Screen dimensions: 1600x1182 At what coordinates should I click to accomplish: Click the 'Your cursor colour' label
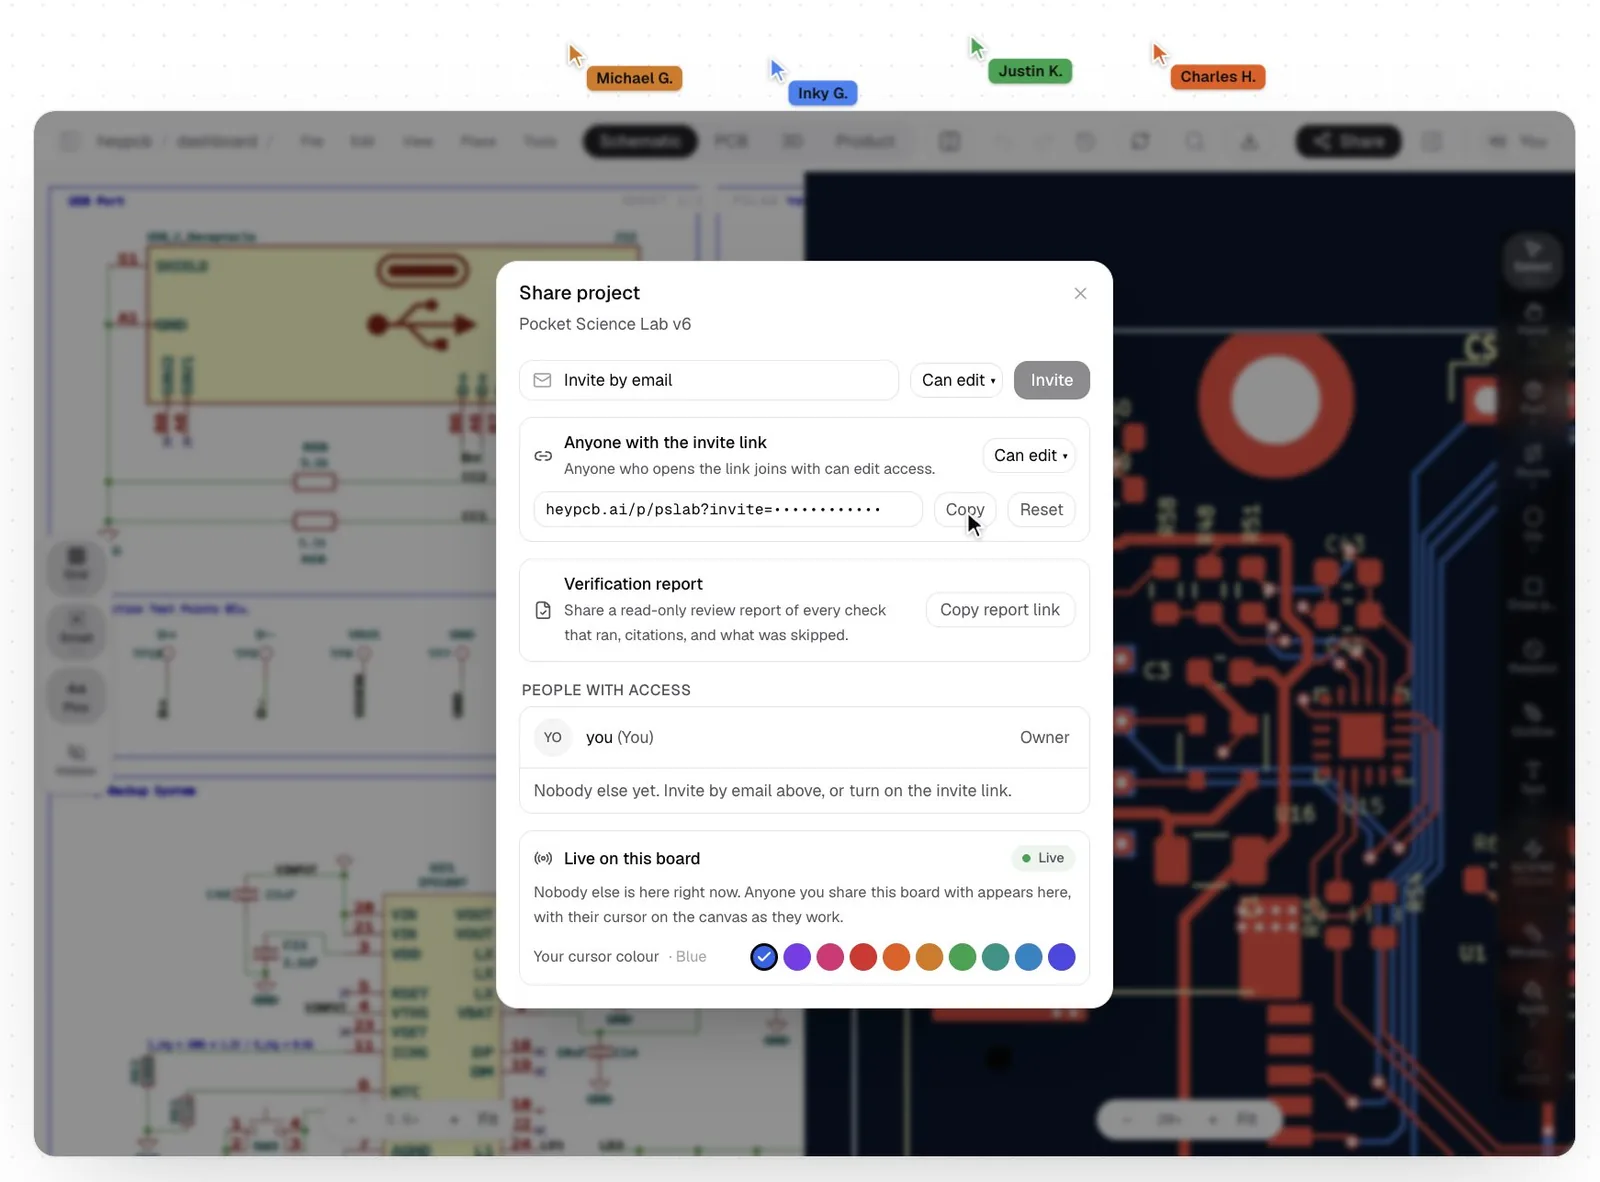pyautogui.click(x=596, y=957)
